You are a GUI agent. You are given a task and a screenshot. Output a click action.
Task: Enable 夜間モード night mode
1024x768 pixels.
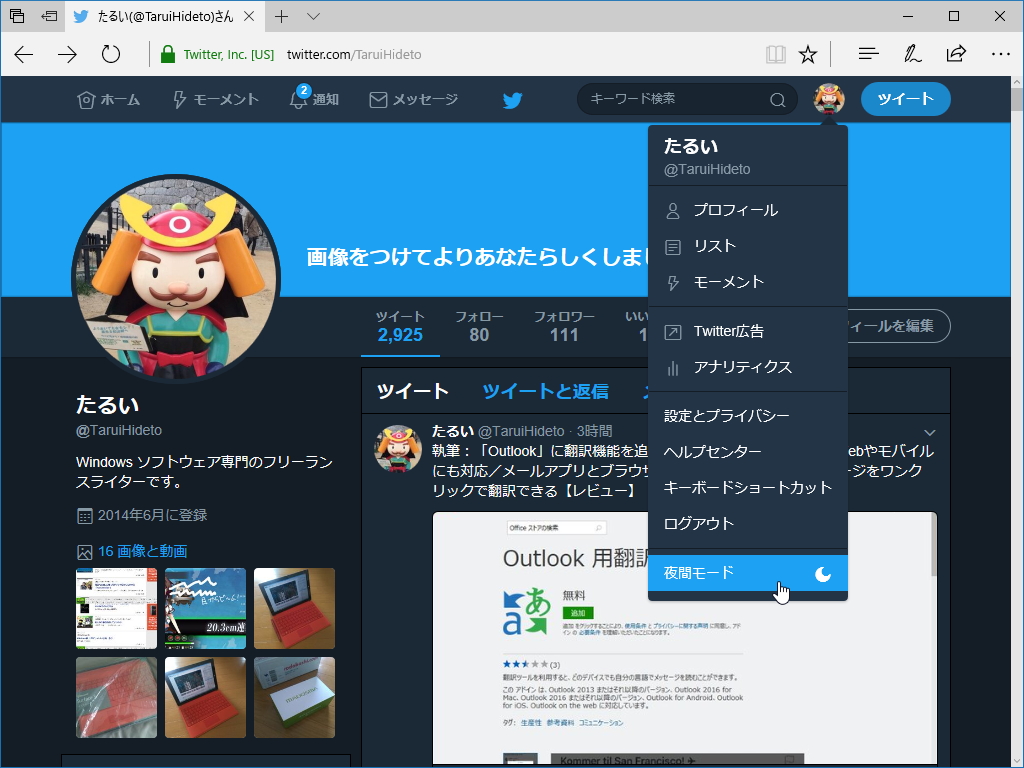point(747,573)
